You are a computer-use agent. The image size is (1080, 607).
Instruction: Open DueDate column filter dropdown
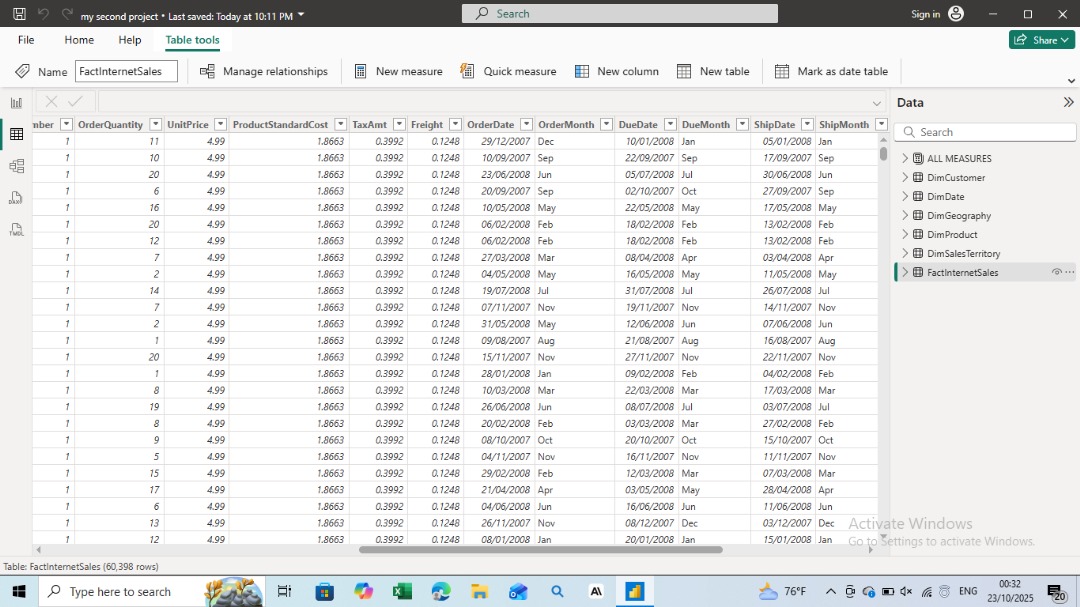tap(670, 124)
